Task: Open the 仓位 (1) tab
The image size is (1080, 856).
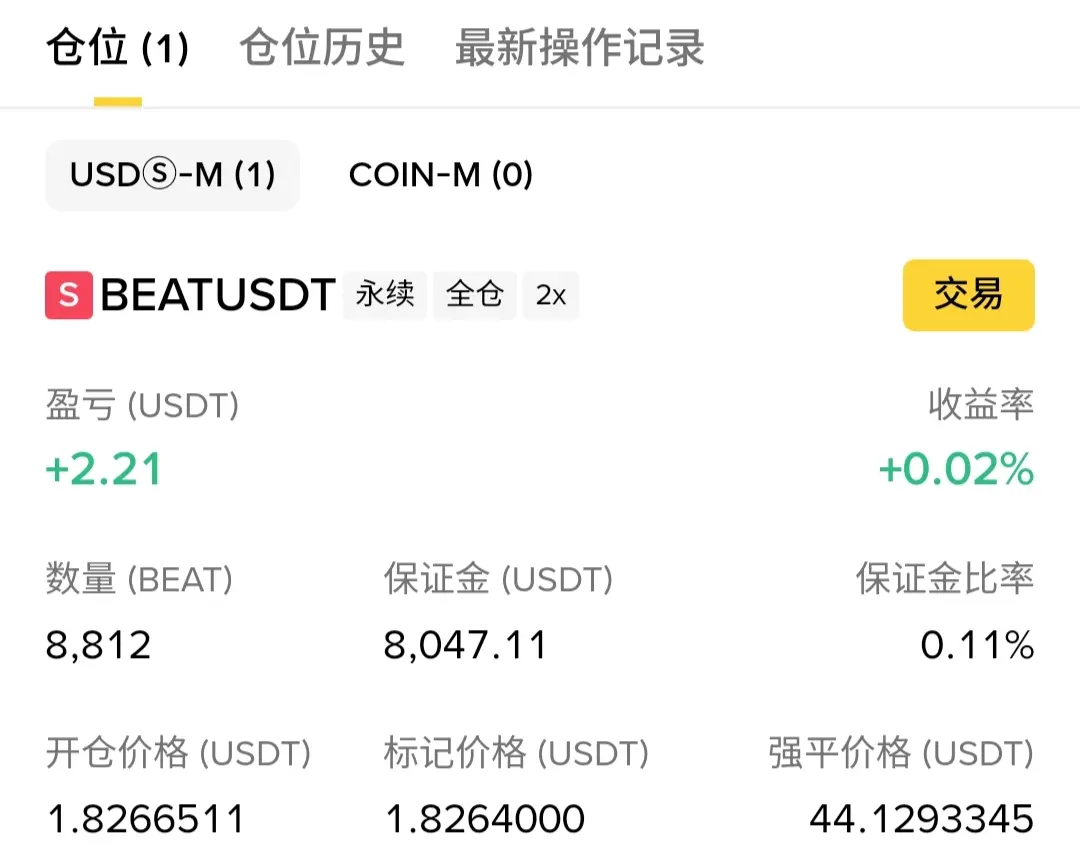Action: click(118, 48)
